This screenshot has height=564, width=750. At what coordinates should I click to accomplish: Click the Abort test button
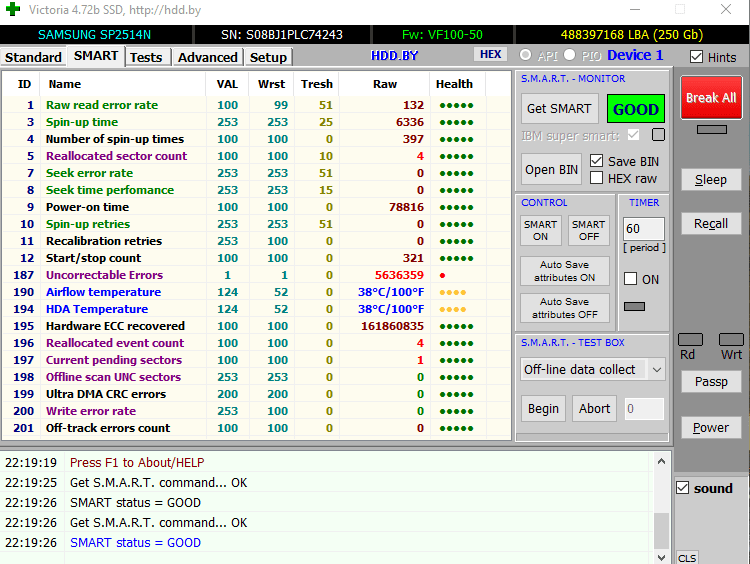[x=594, y=409]
